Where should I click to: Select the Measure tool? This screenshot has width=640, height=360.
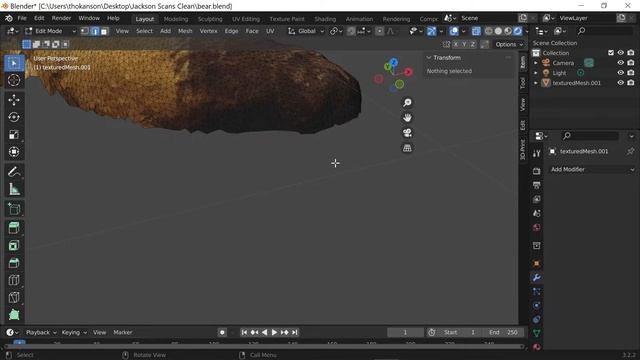coord(14,189)
